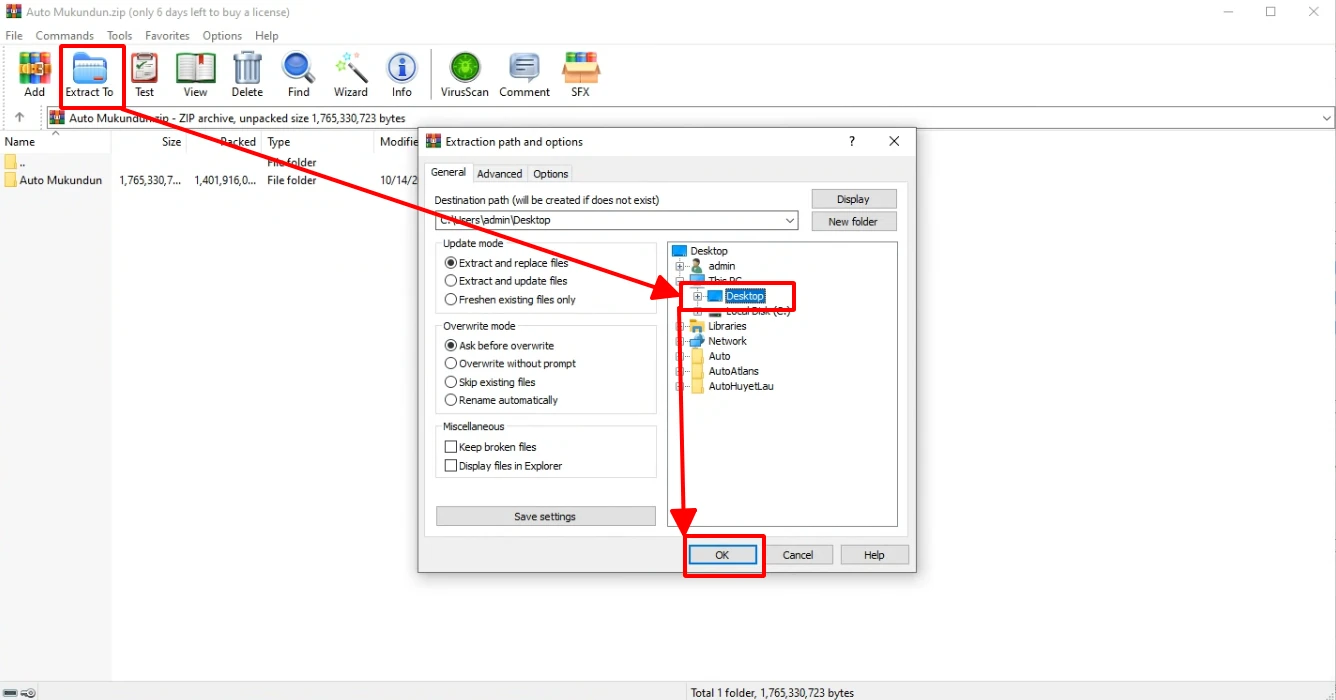Open the Find magnifier tool

pyautogui.click(x=299, y=75)
